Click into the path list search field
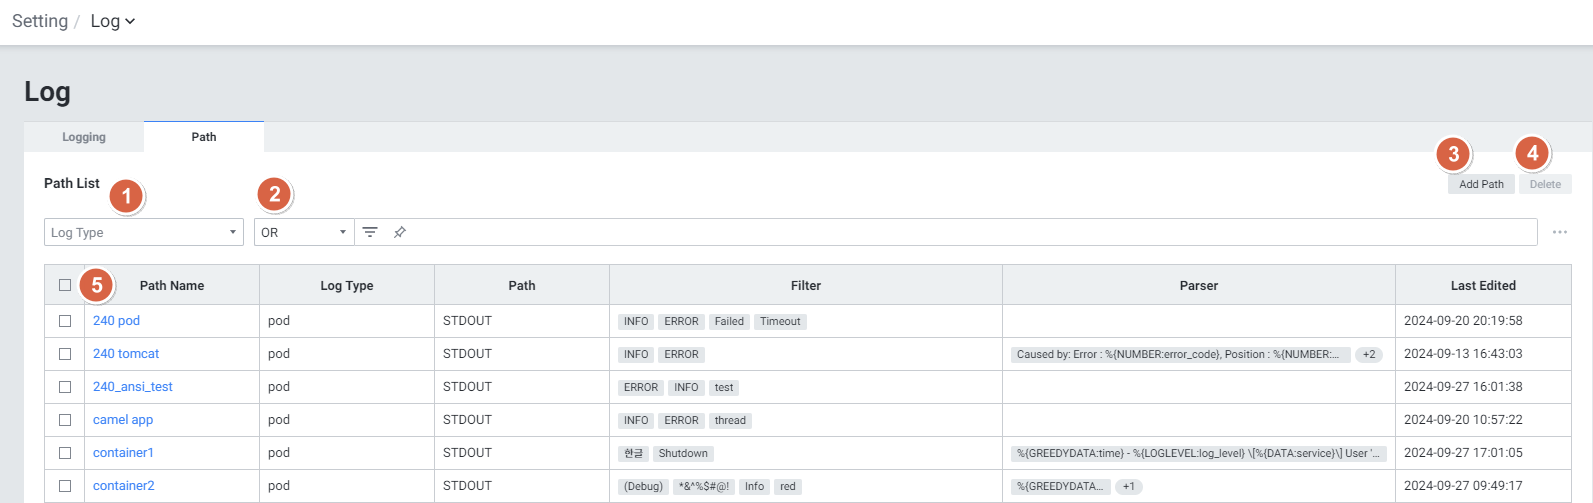 [x=960, y=232]
